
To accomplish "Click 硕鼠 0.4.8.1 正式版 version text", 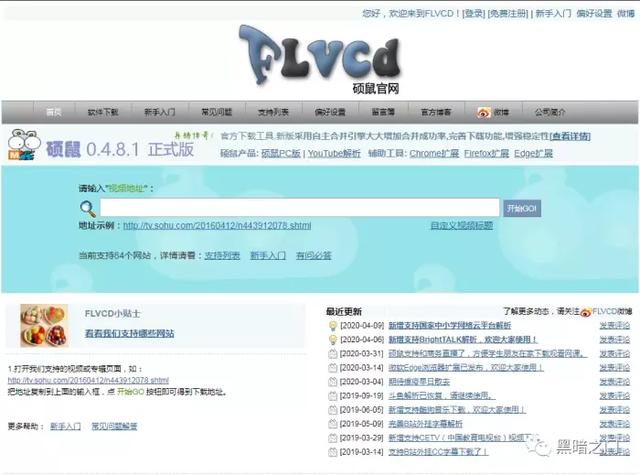I will (x=120, y=149).
